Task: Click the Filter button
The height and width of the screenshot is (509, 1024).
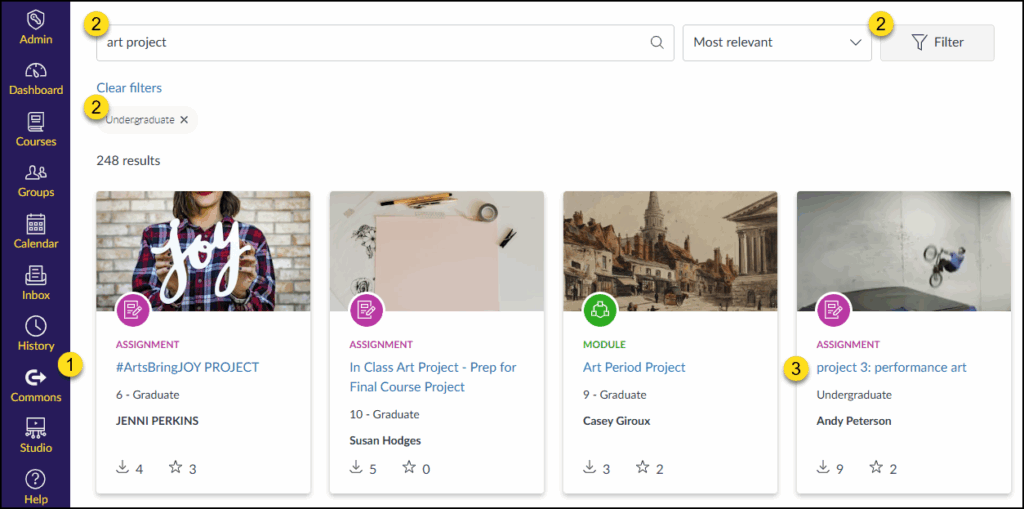Action: click(937, 42)
